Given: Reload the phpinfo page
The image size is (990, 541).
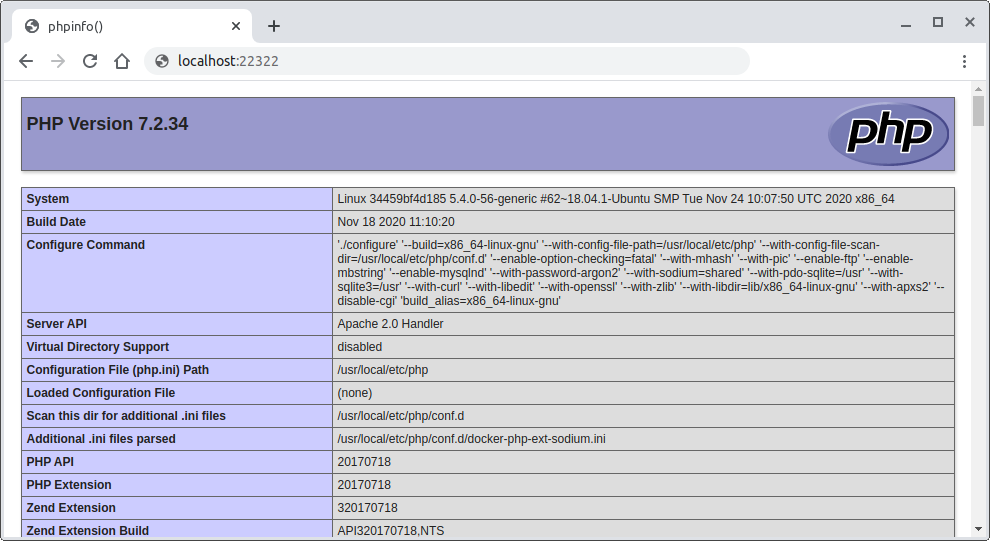Looking at the screenshot, I should 90,61.
